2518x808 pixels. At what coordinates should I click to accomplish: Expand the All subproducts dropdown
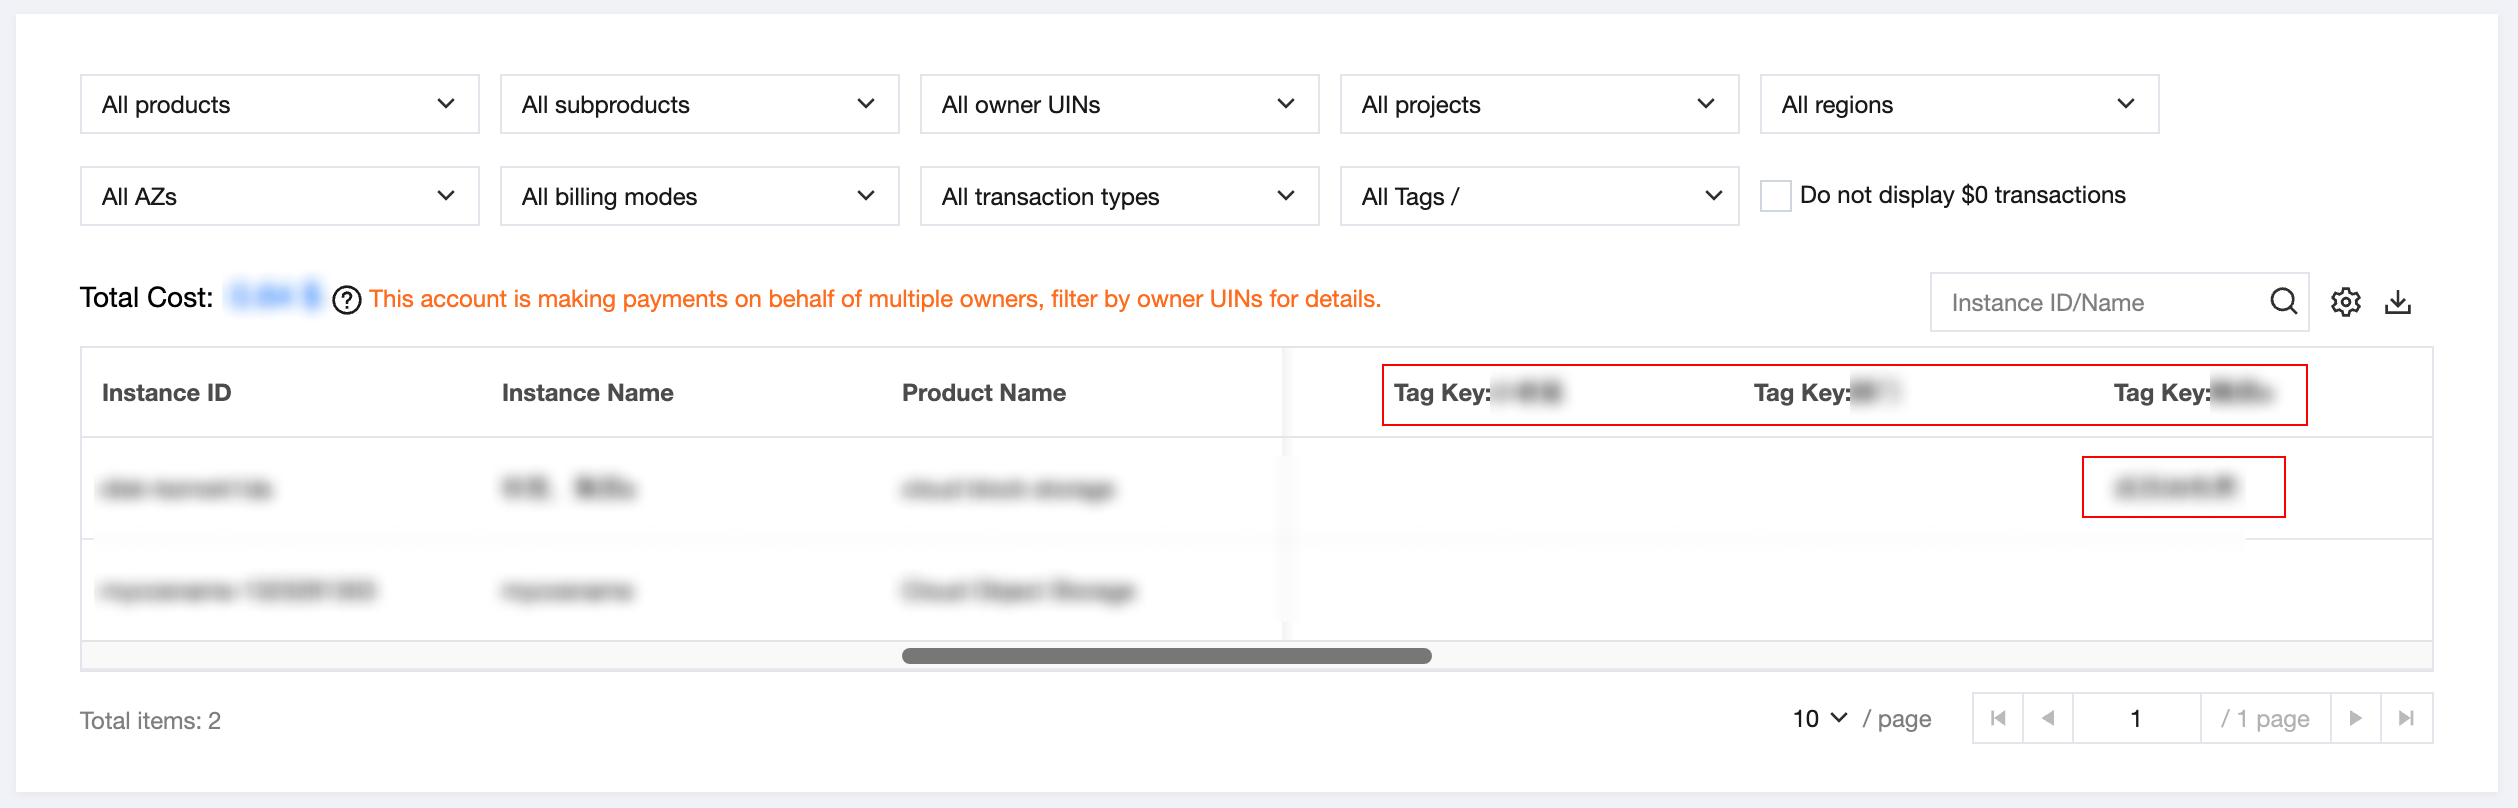(x=700, y=104)
